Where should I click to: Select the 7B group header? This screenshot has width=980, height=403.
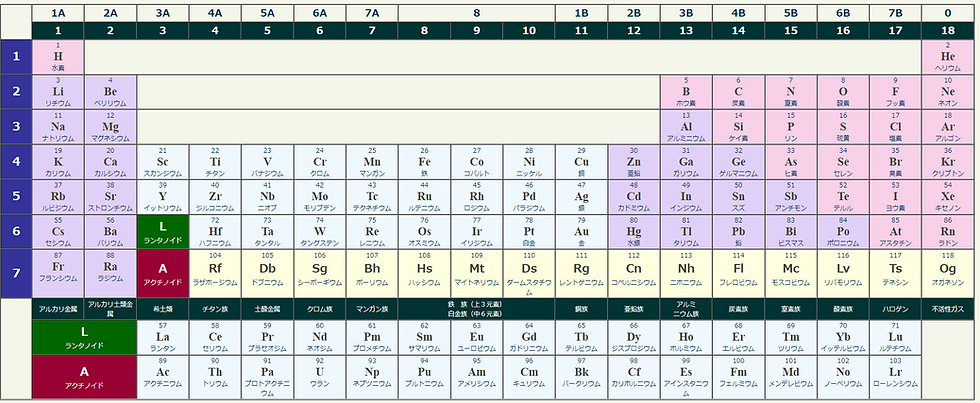tap(895, 13)
